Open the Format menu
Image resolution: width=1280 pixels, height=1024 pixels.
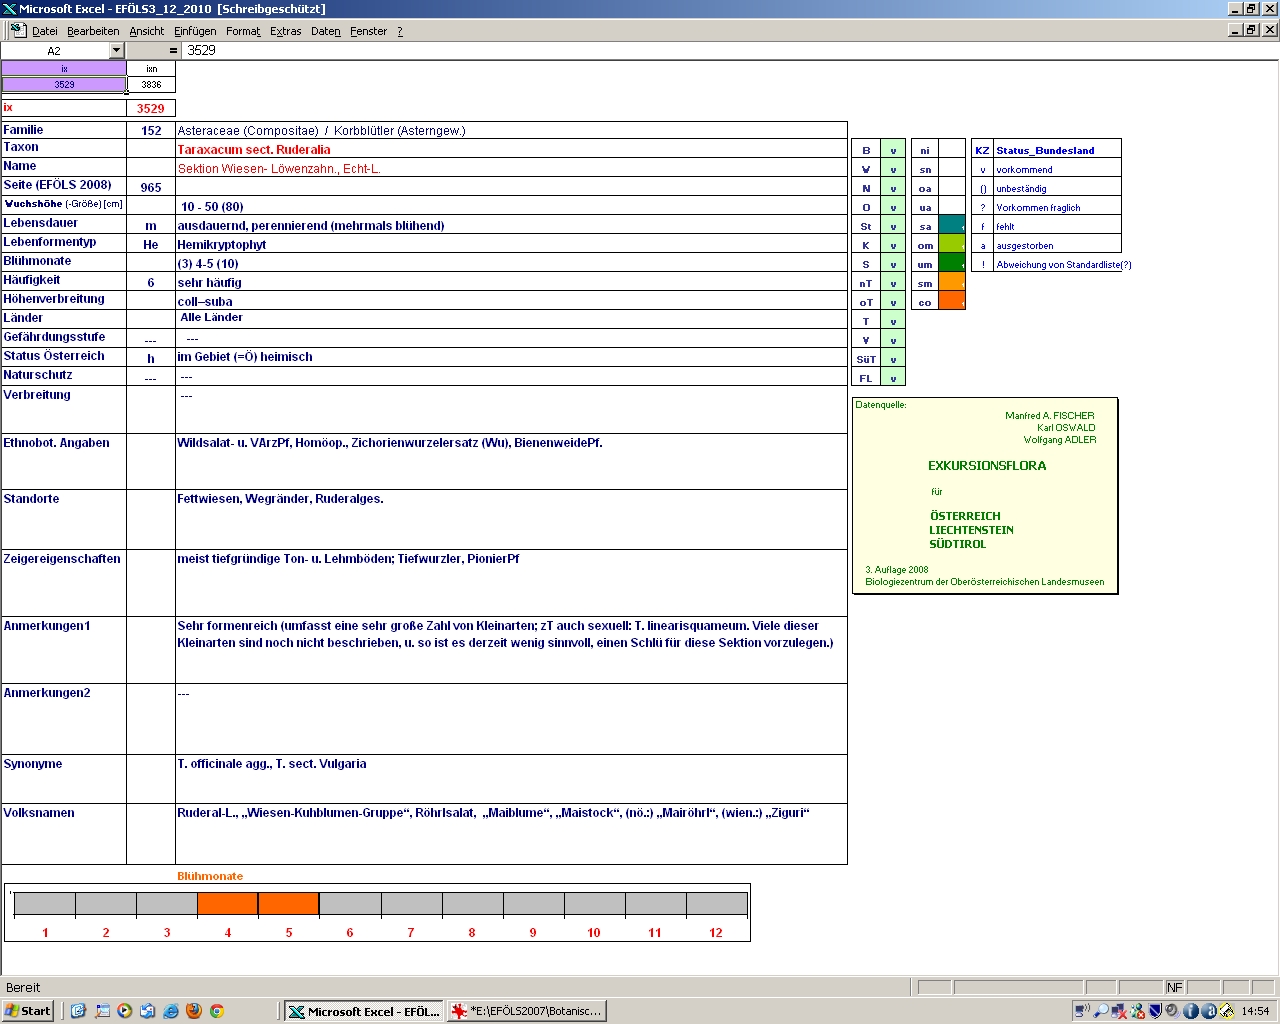243,31
